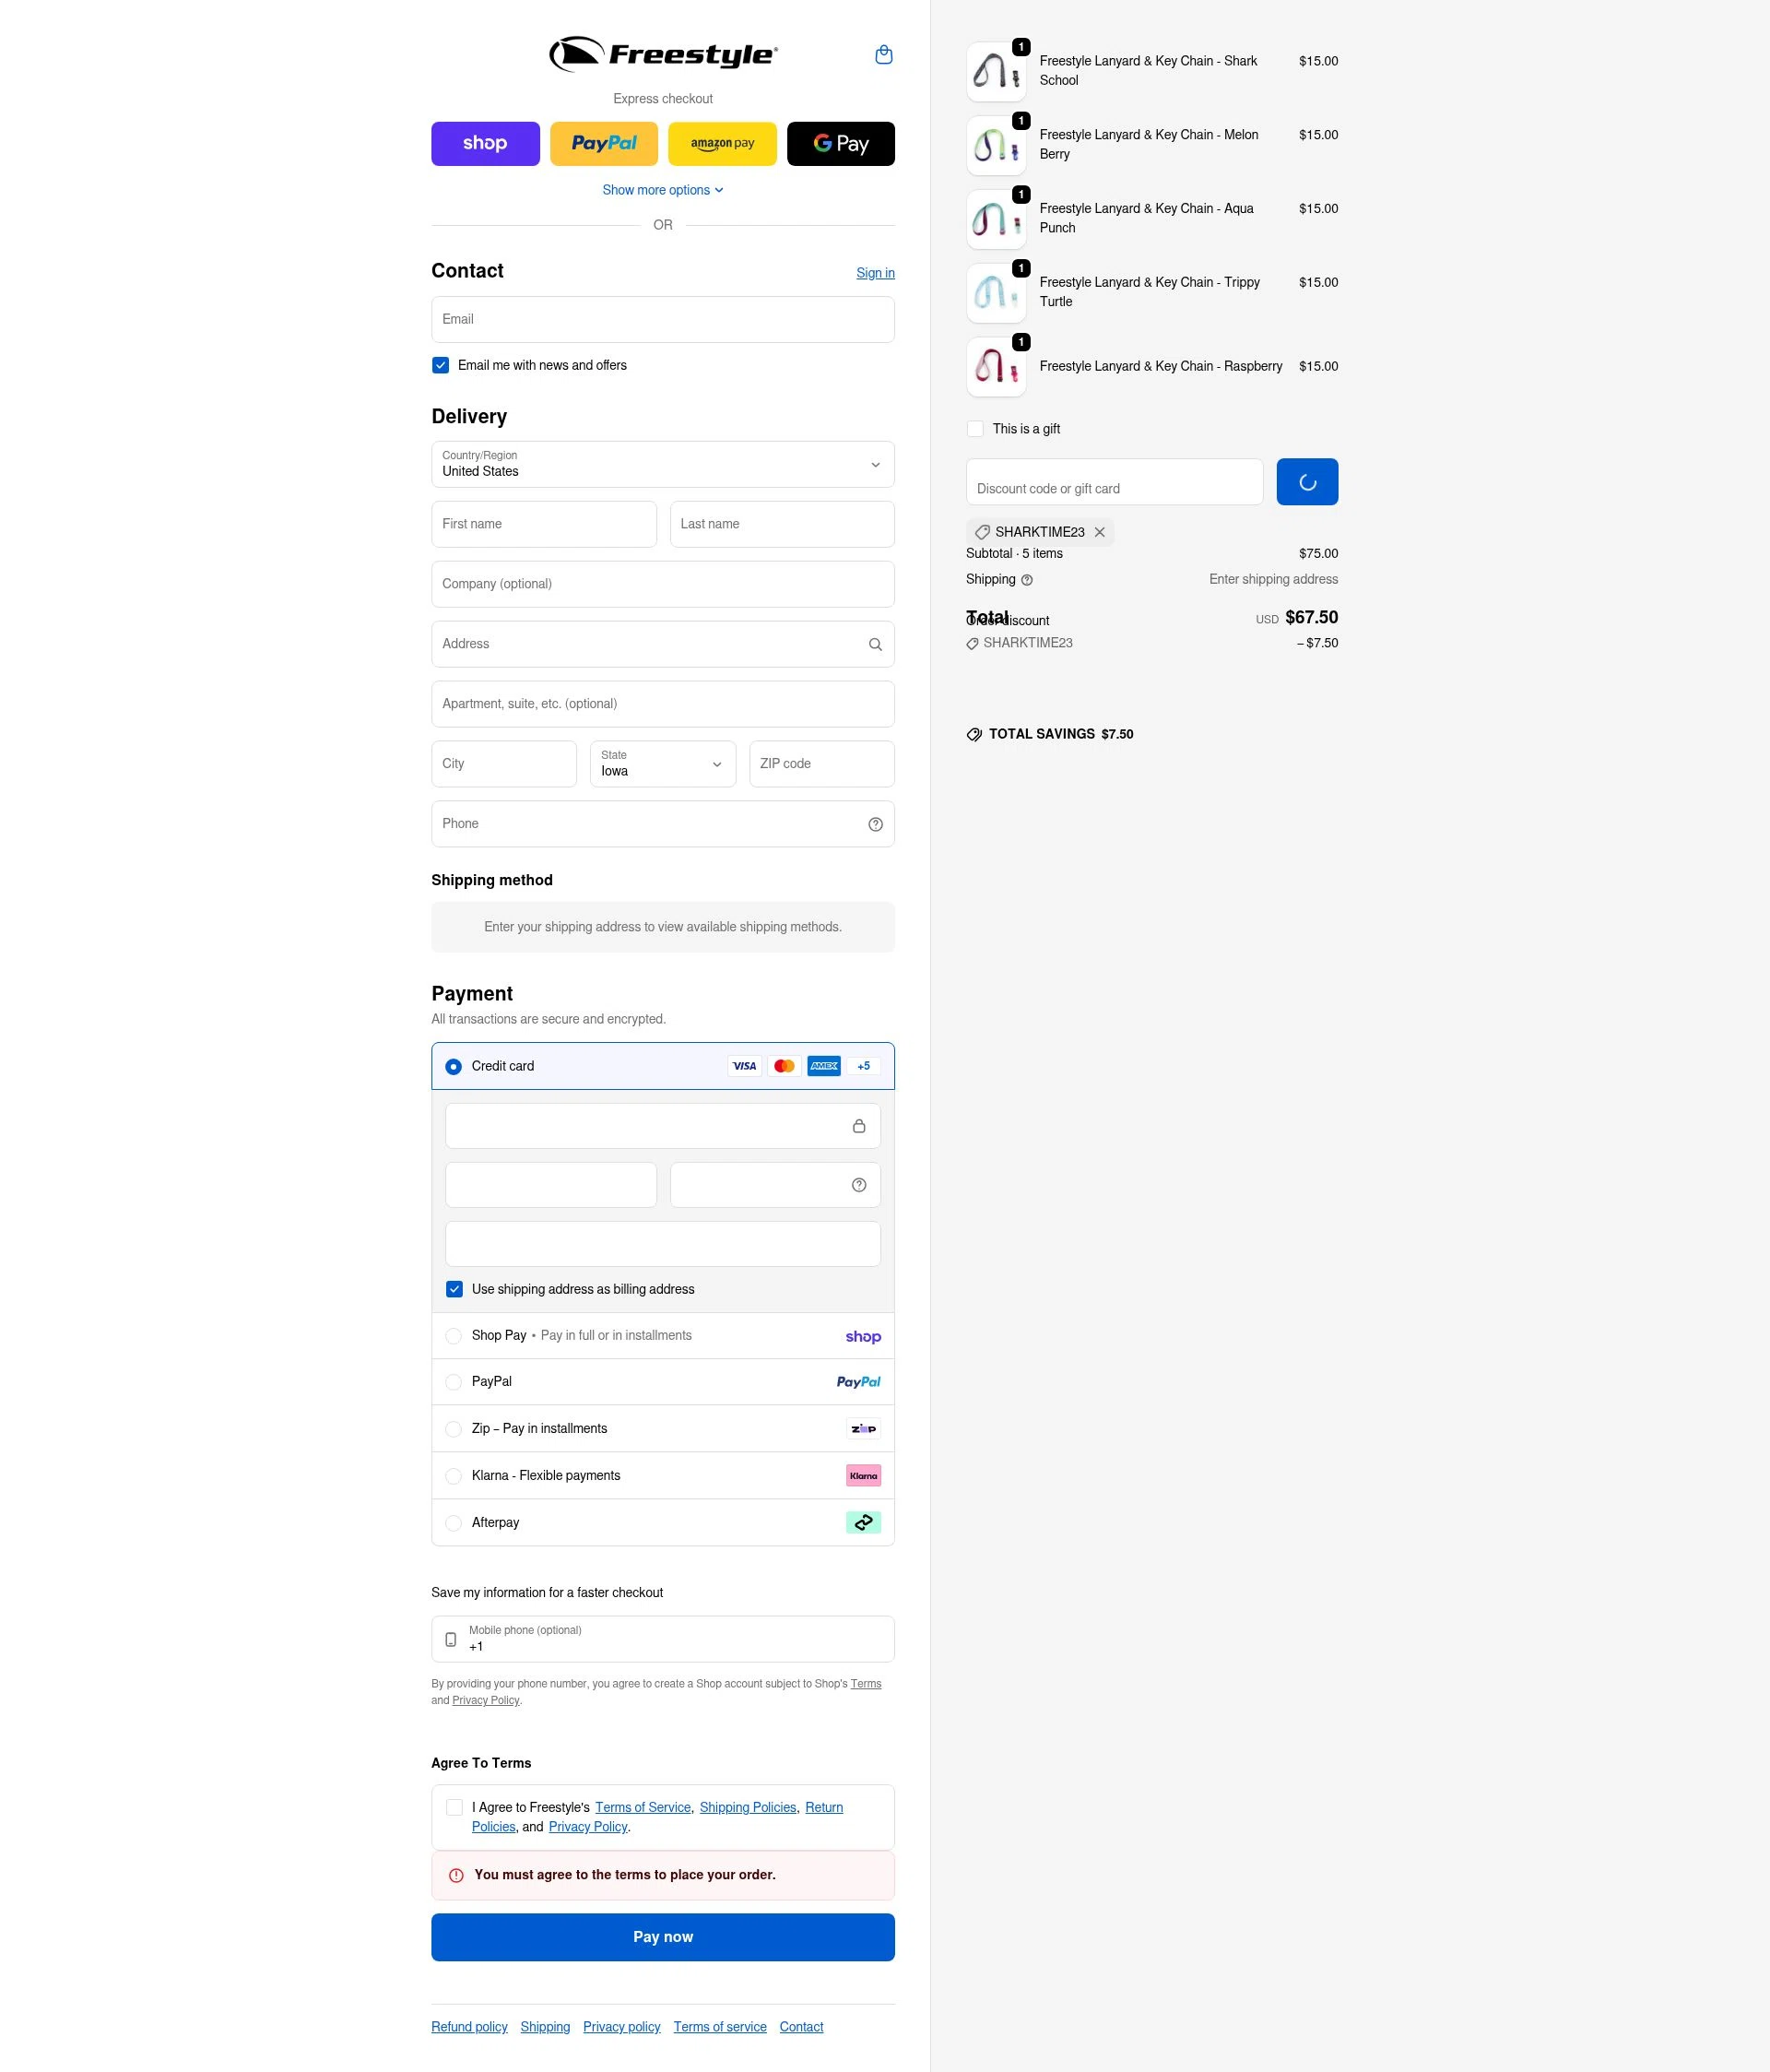Click the address search magnifier icon
The height and width of the screenshot is (2072, 1770).
pos(875,643)
